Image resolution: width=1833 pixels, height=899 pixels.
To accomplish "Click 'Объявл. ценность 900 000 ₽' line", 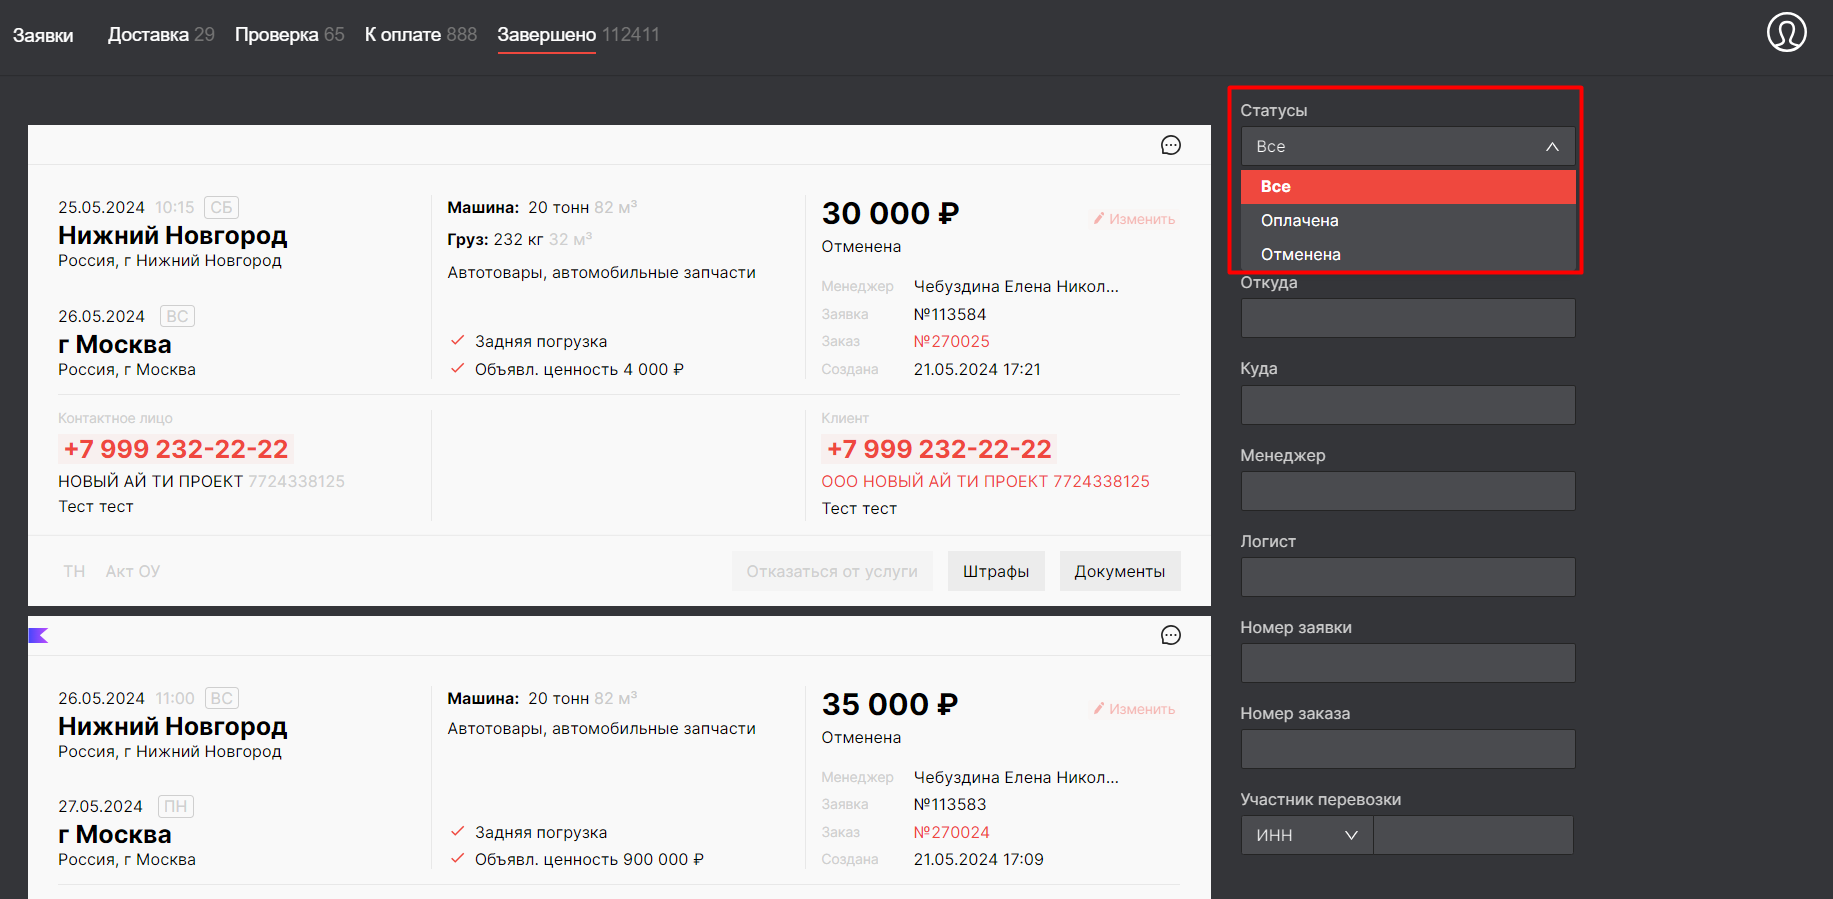I will (589, 860).
